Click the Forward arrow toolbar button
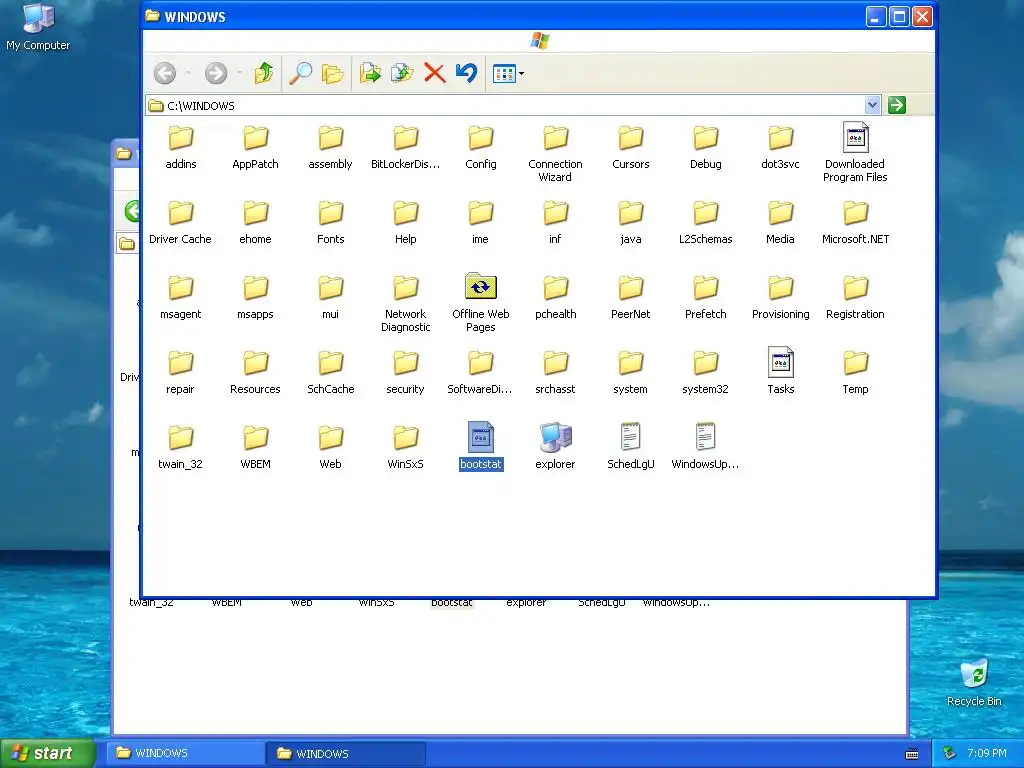 pyautogui.click(x=216, y=73)
